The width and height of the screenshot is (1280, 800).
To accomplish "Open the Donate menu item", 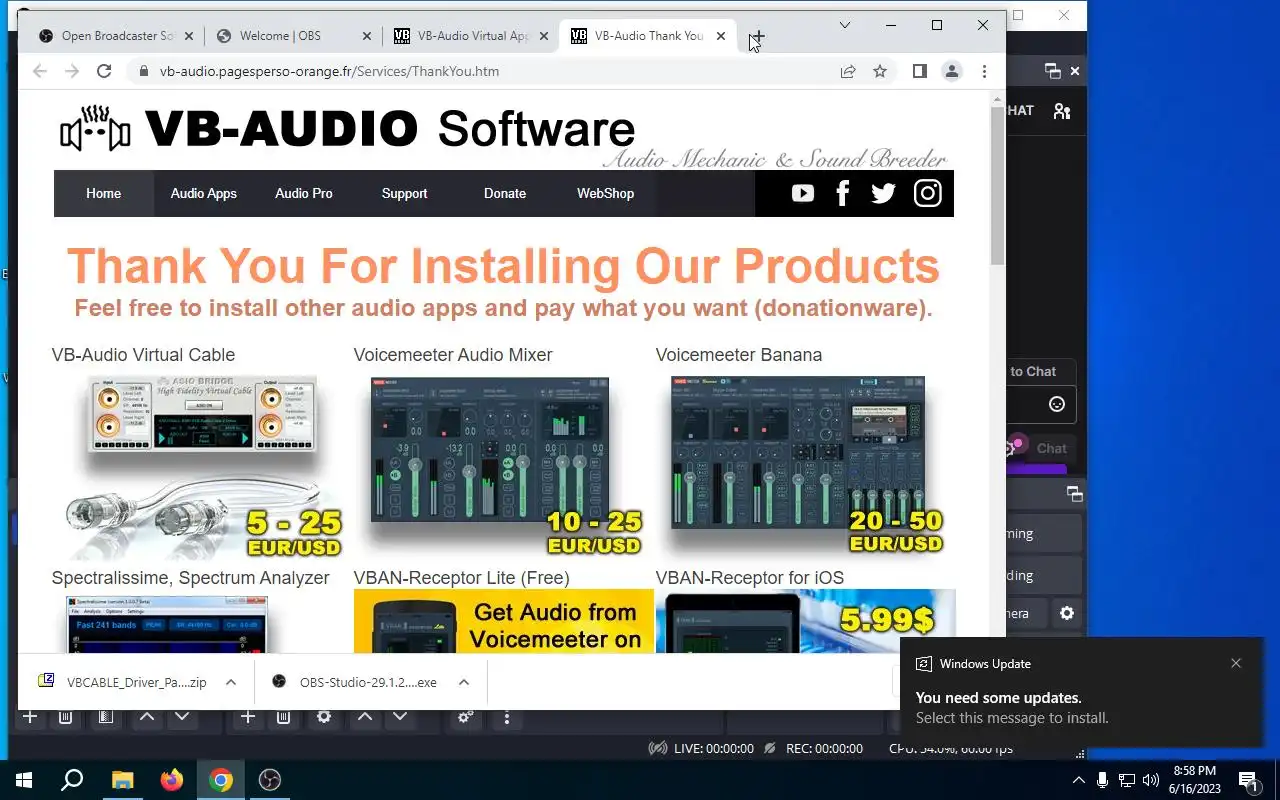I will click(505, 193).
